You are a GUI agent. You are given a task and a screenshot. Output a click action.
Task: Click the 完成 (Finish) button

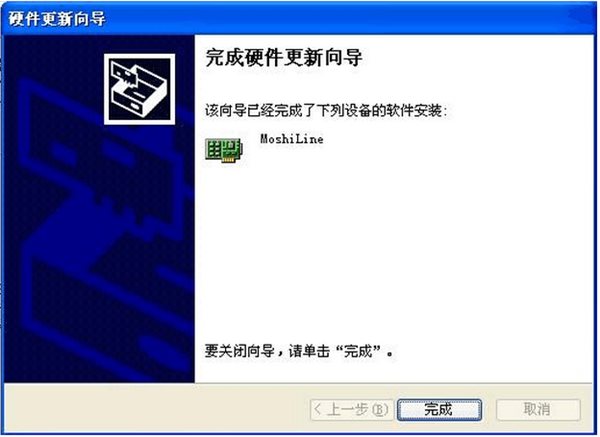[439, 410]
